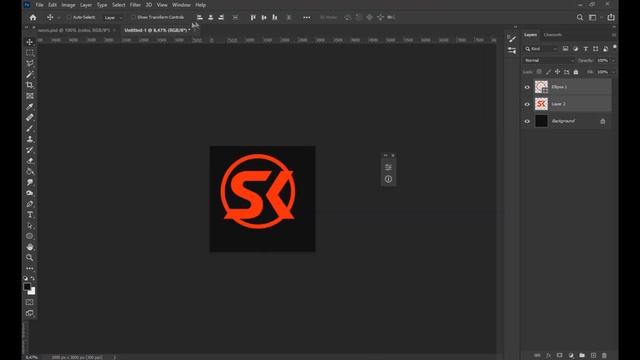Screen dimensions: 640x360
Task: Open the Normal blend mode dropdown
Action: click(x=549, y=60)
